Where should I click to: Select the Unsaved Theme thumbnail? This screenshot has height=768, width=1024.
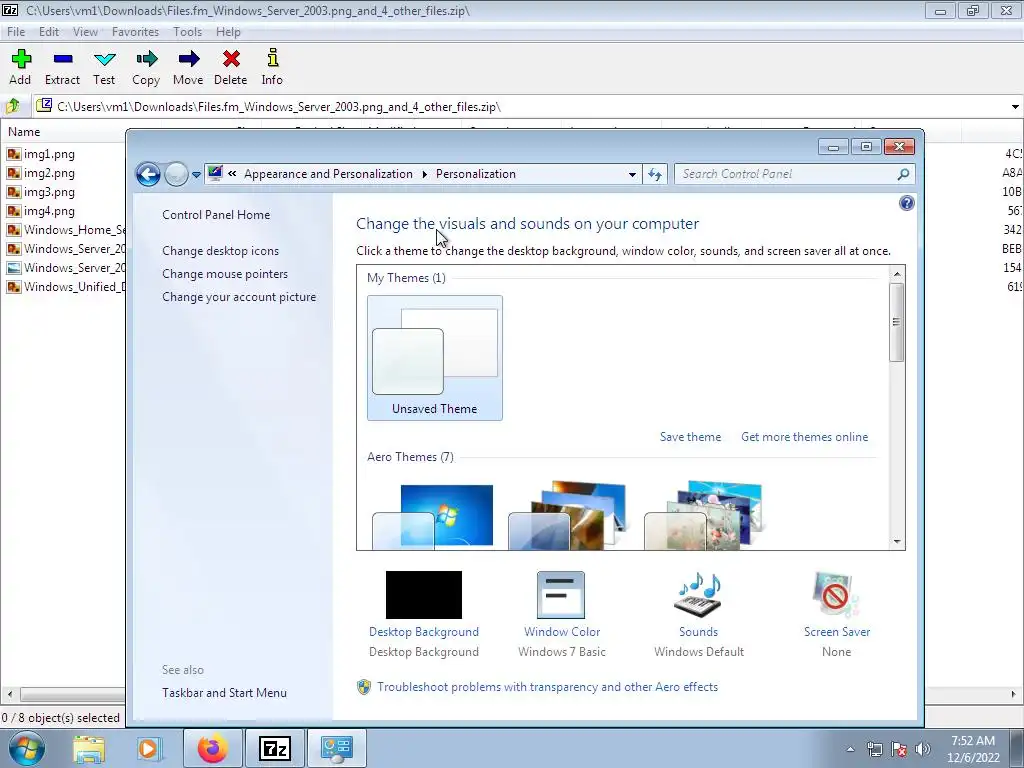pos(435,358)
